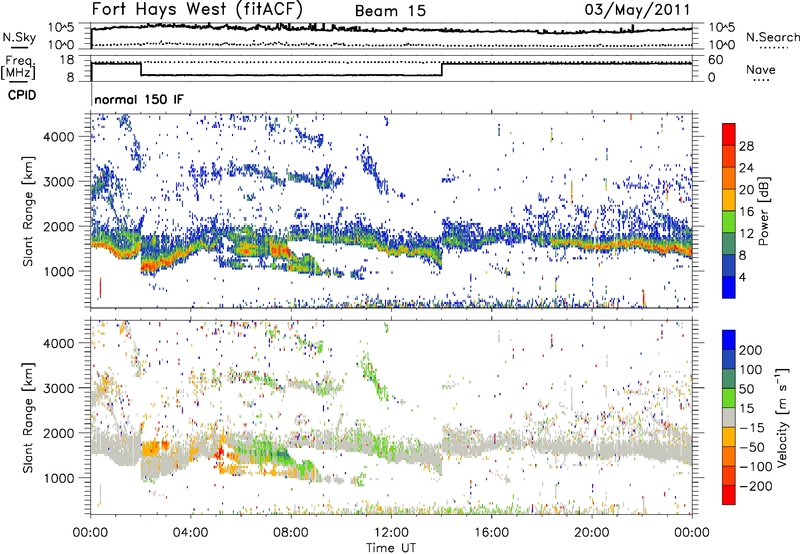Viewport: 800px width, 554px height.
Task: Click the 'N.Sky' legend label
Action: tap(19, 37)
